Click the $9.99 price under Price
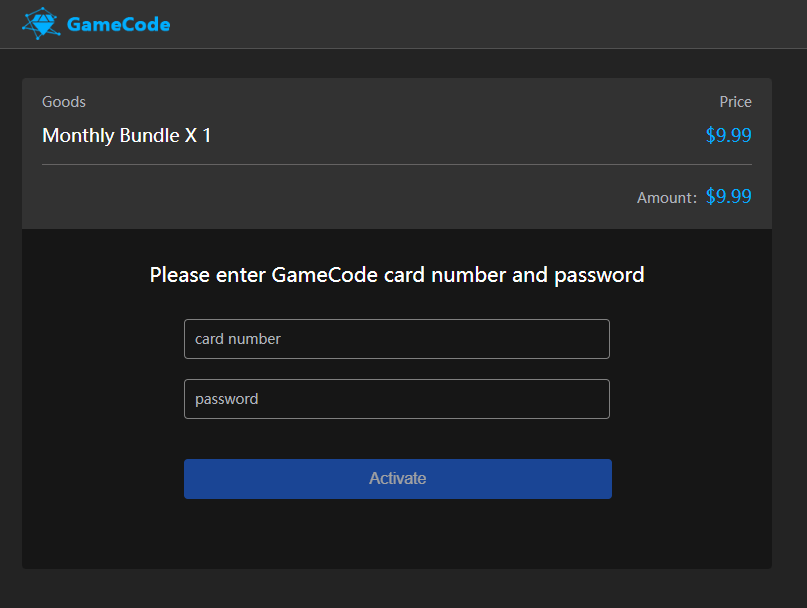This screenshot has width=807, height=608. (728, 135)
